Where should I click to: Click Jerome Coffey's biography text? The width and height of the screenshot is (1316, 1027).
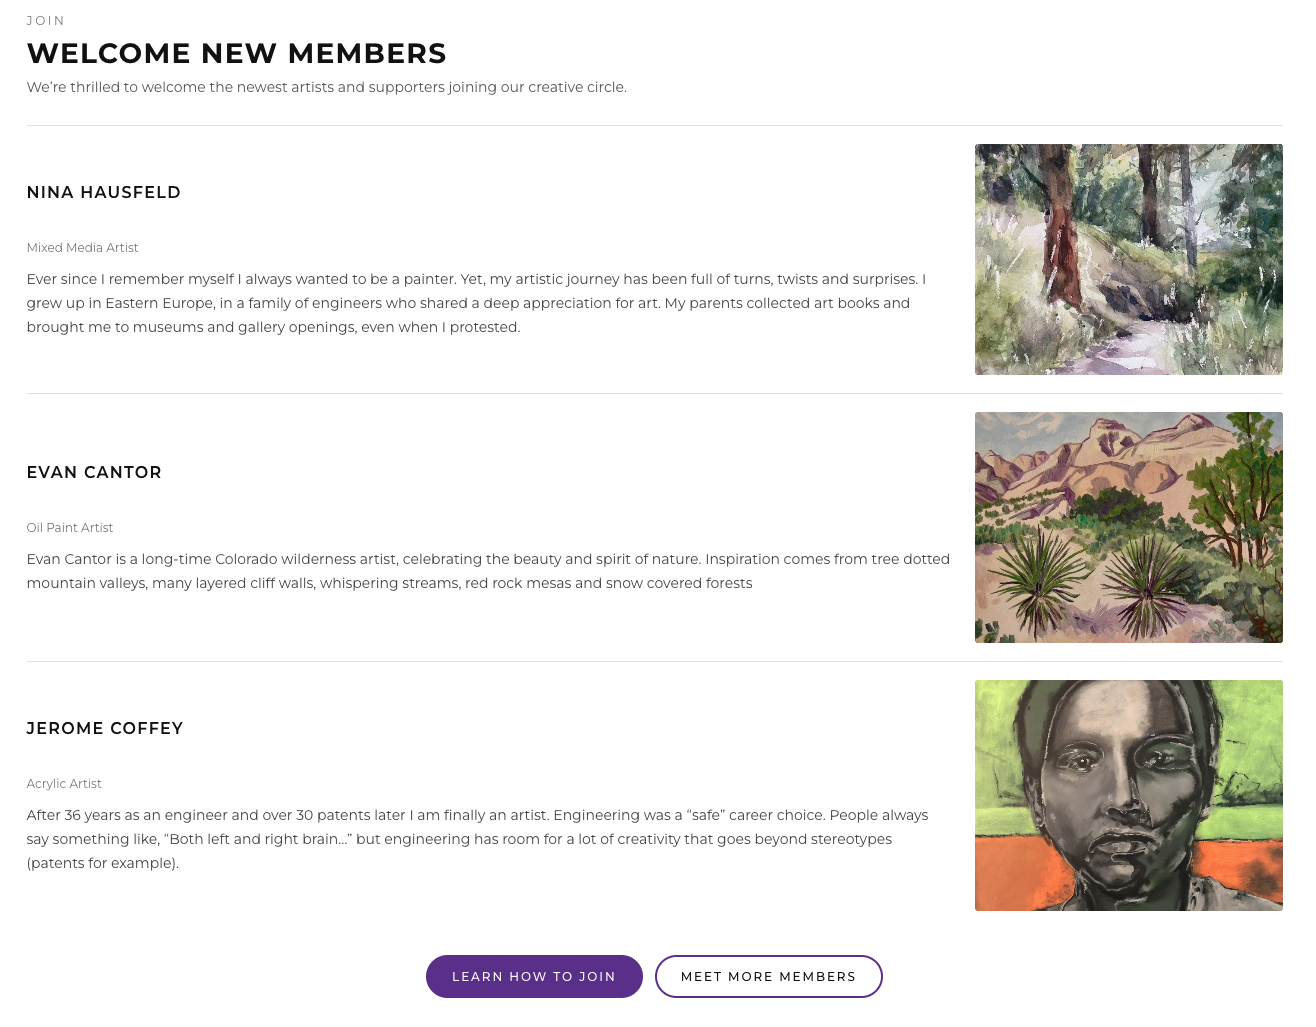click(478, 838)
